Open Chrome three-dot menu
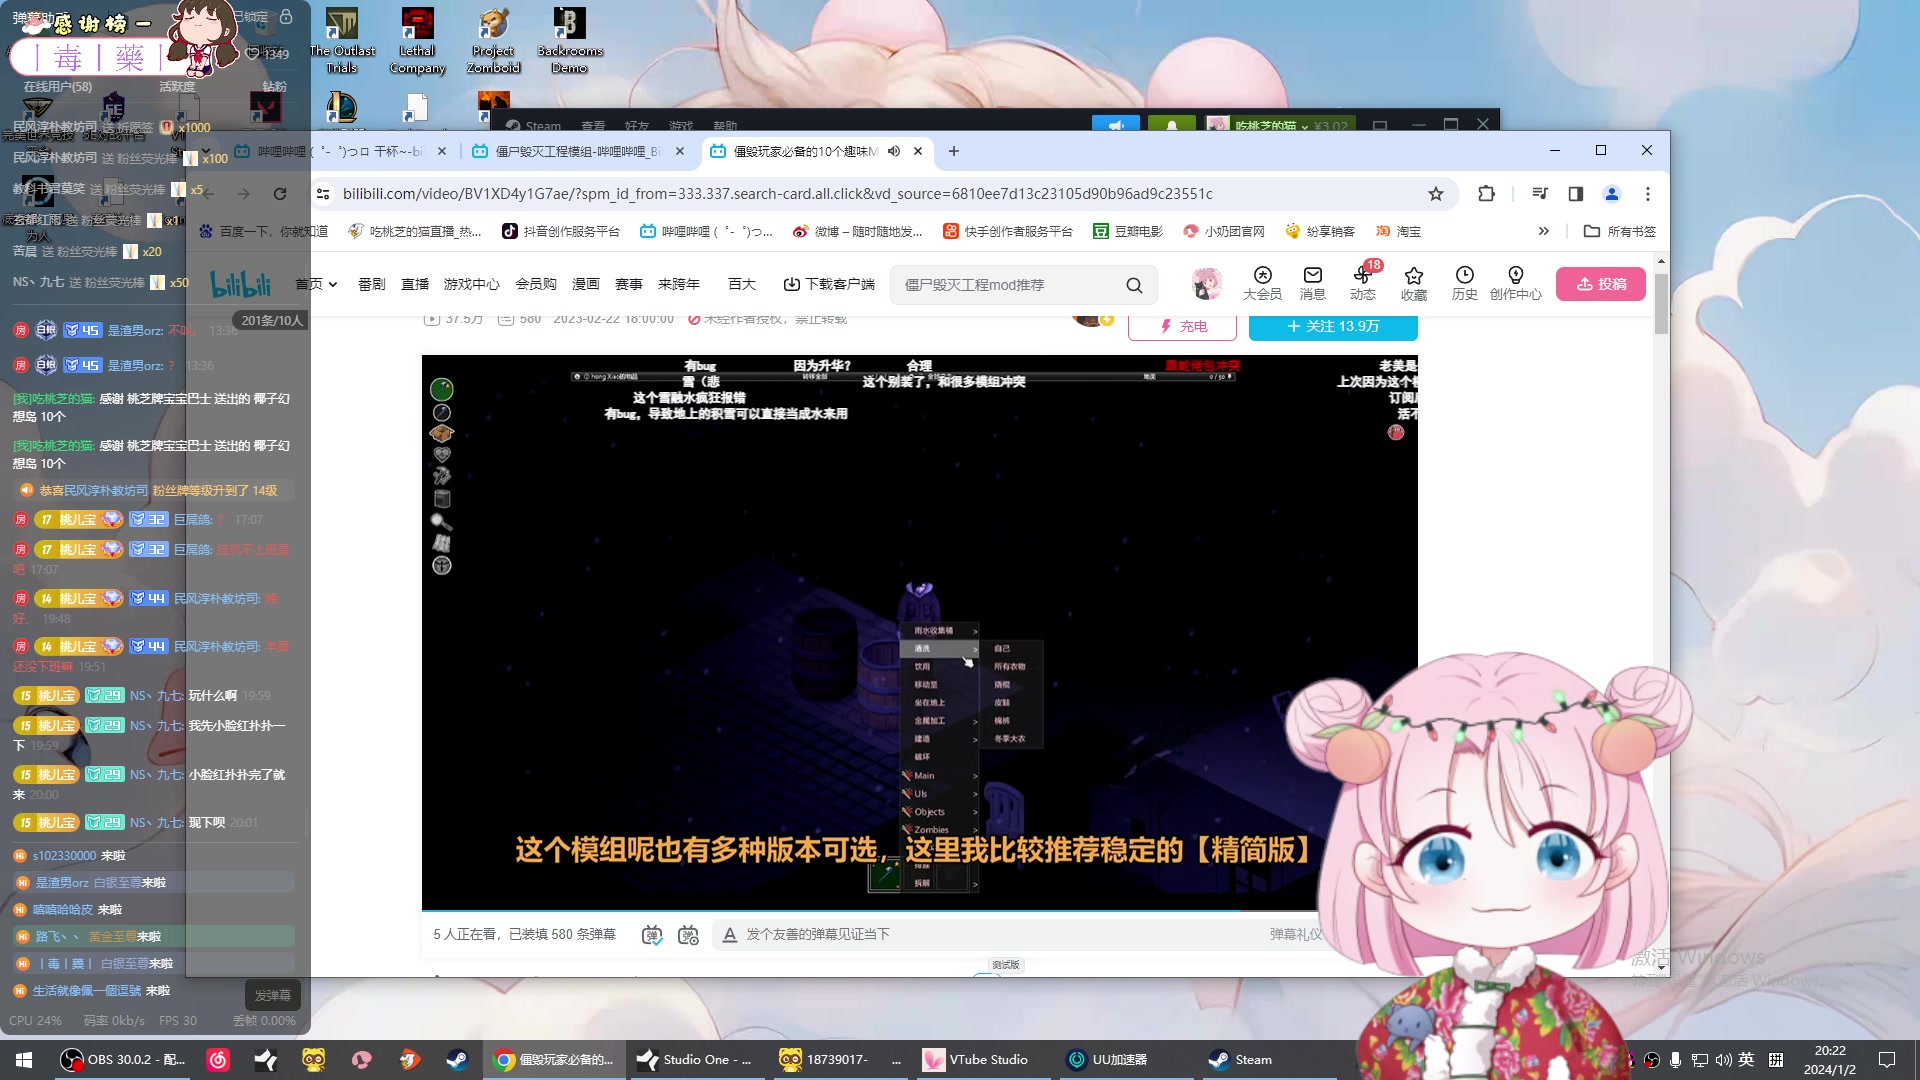The height and width of the screenshot is (1080, 1920). tap(1648, 194)
